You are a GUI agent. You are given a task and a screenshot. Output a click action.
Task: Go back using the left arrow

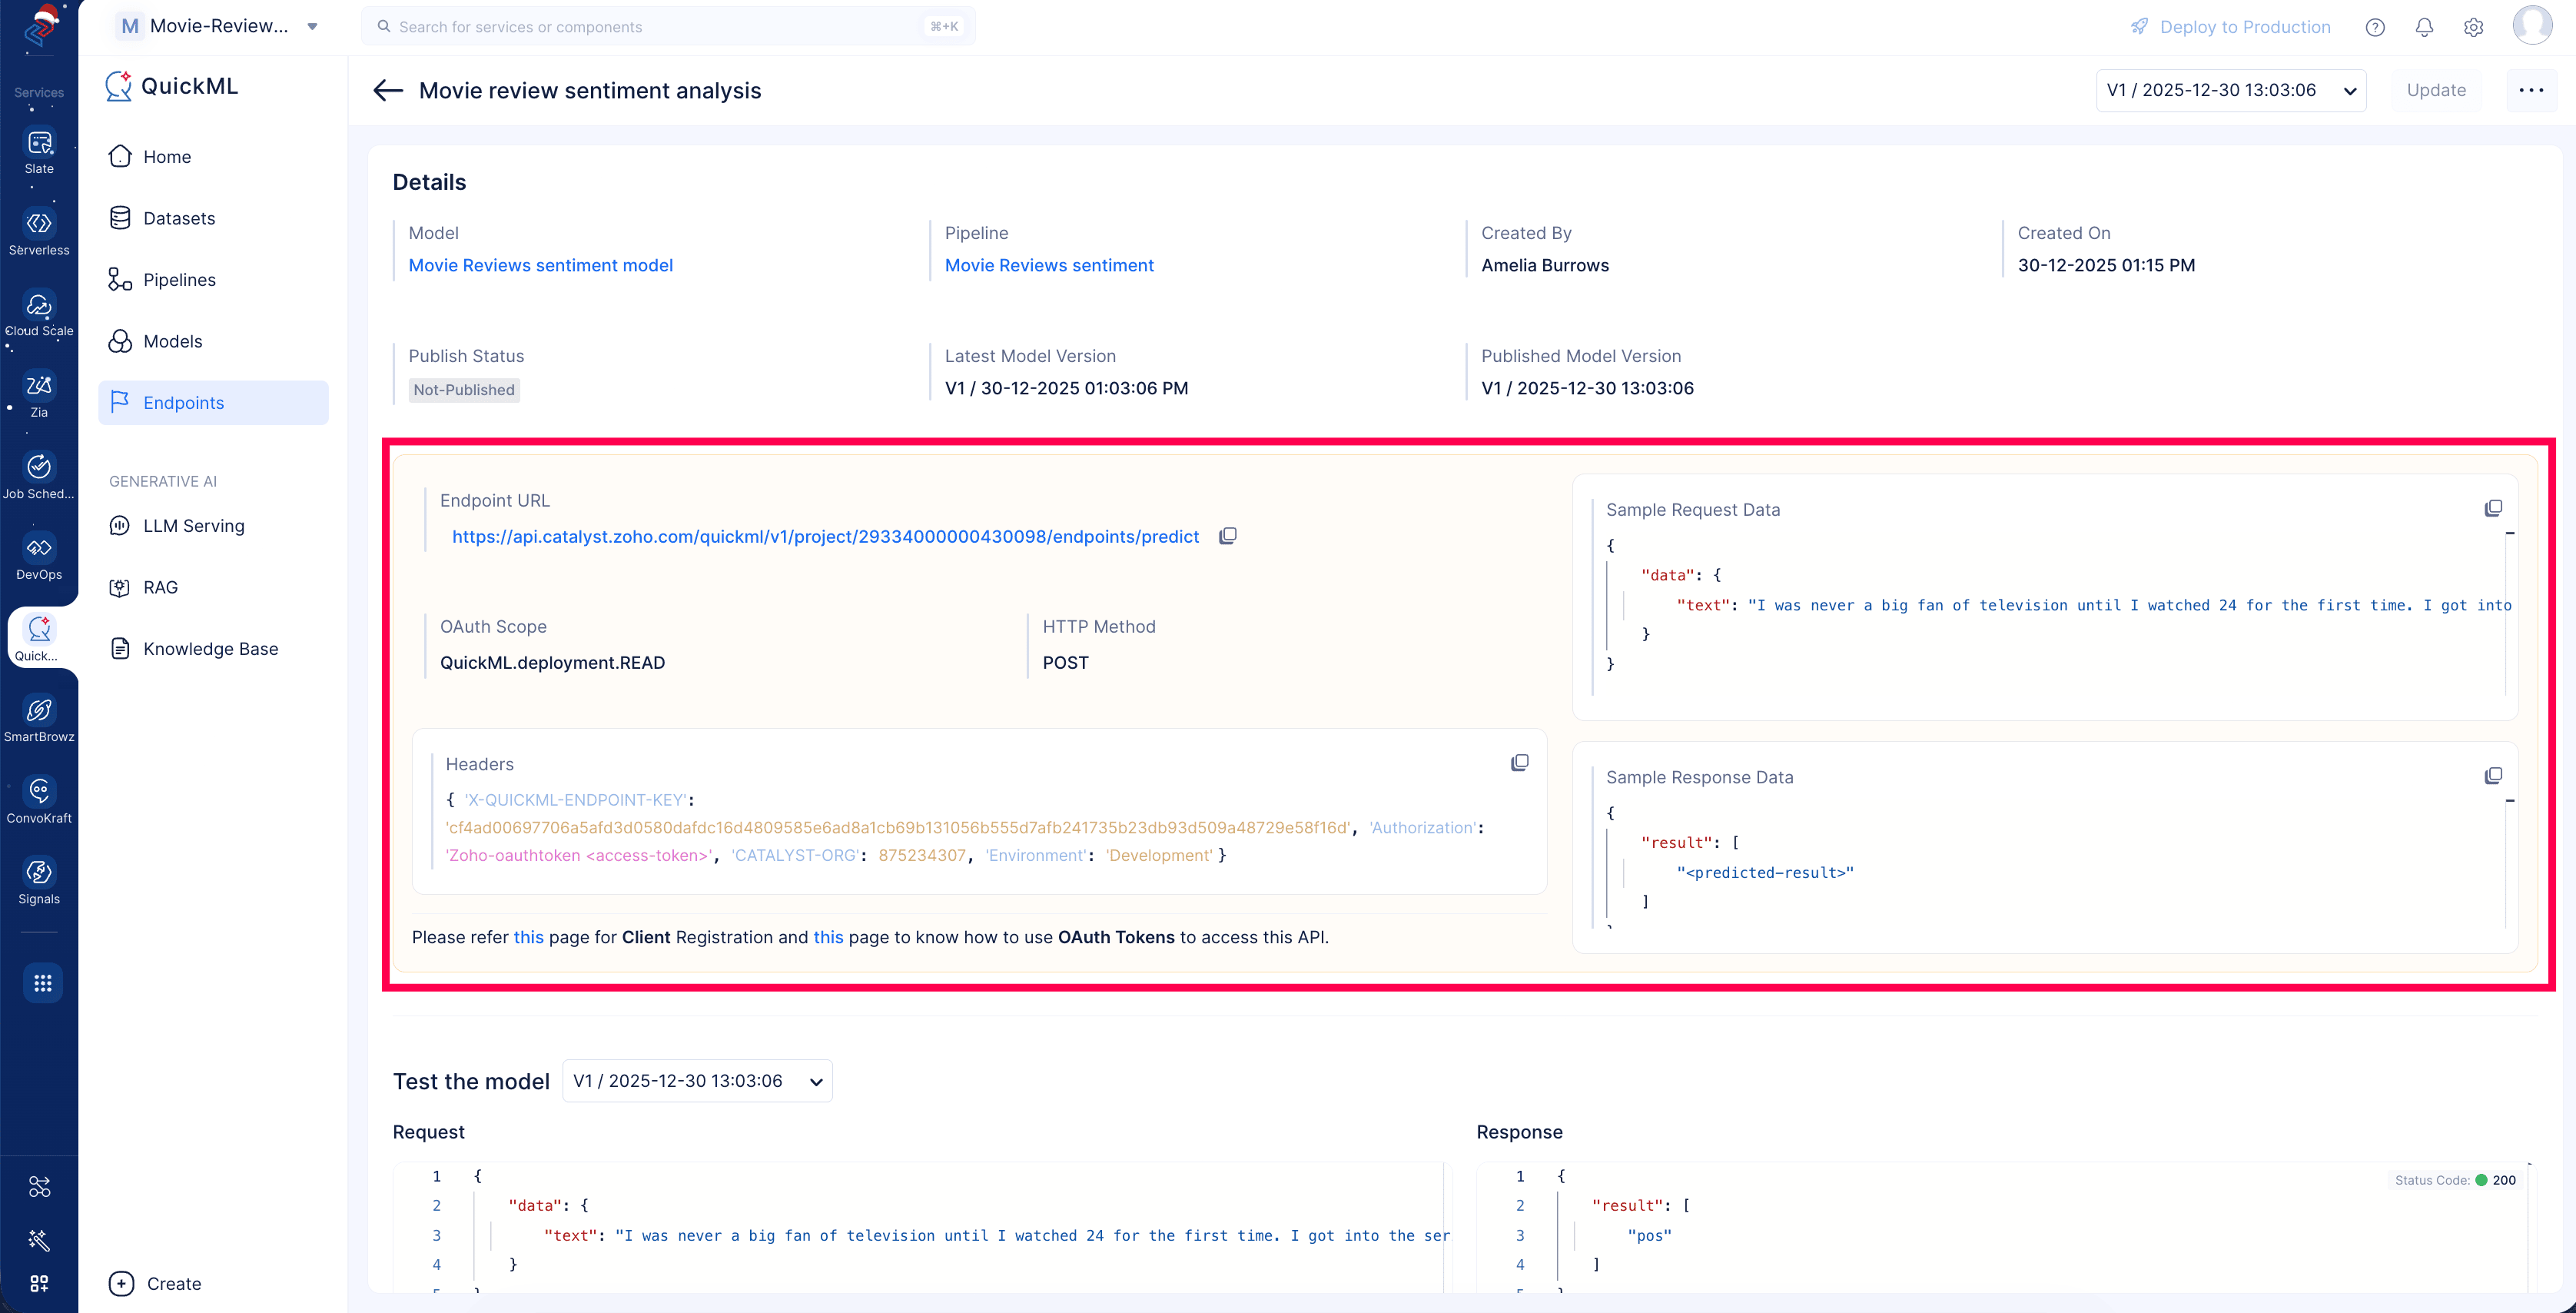click(388, 91)
